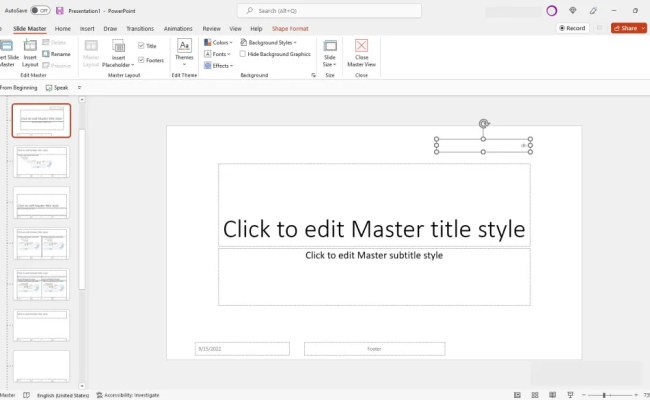Switch to Reading View icon
Screen dimensions: 650x400
click(553, 395)
